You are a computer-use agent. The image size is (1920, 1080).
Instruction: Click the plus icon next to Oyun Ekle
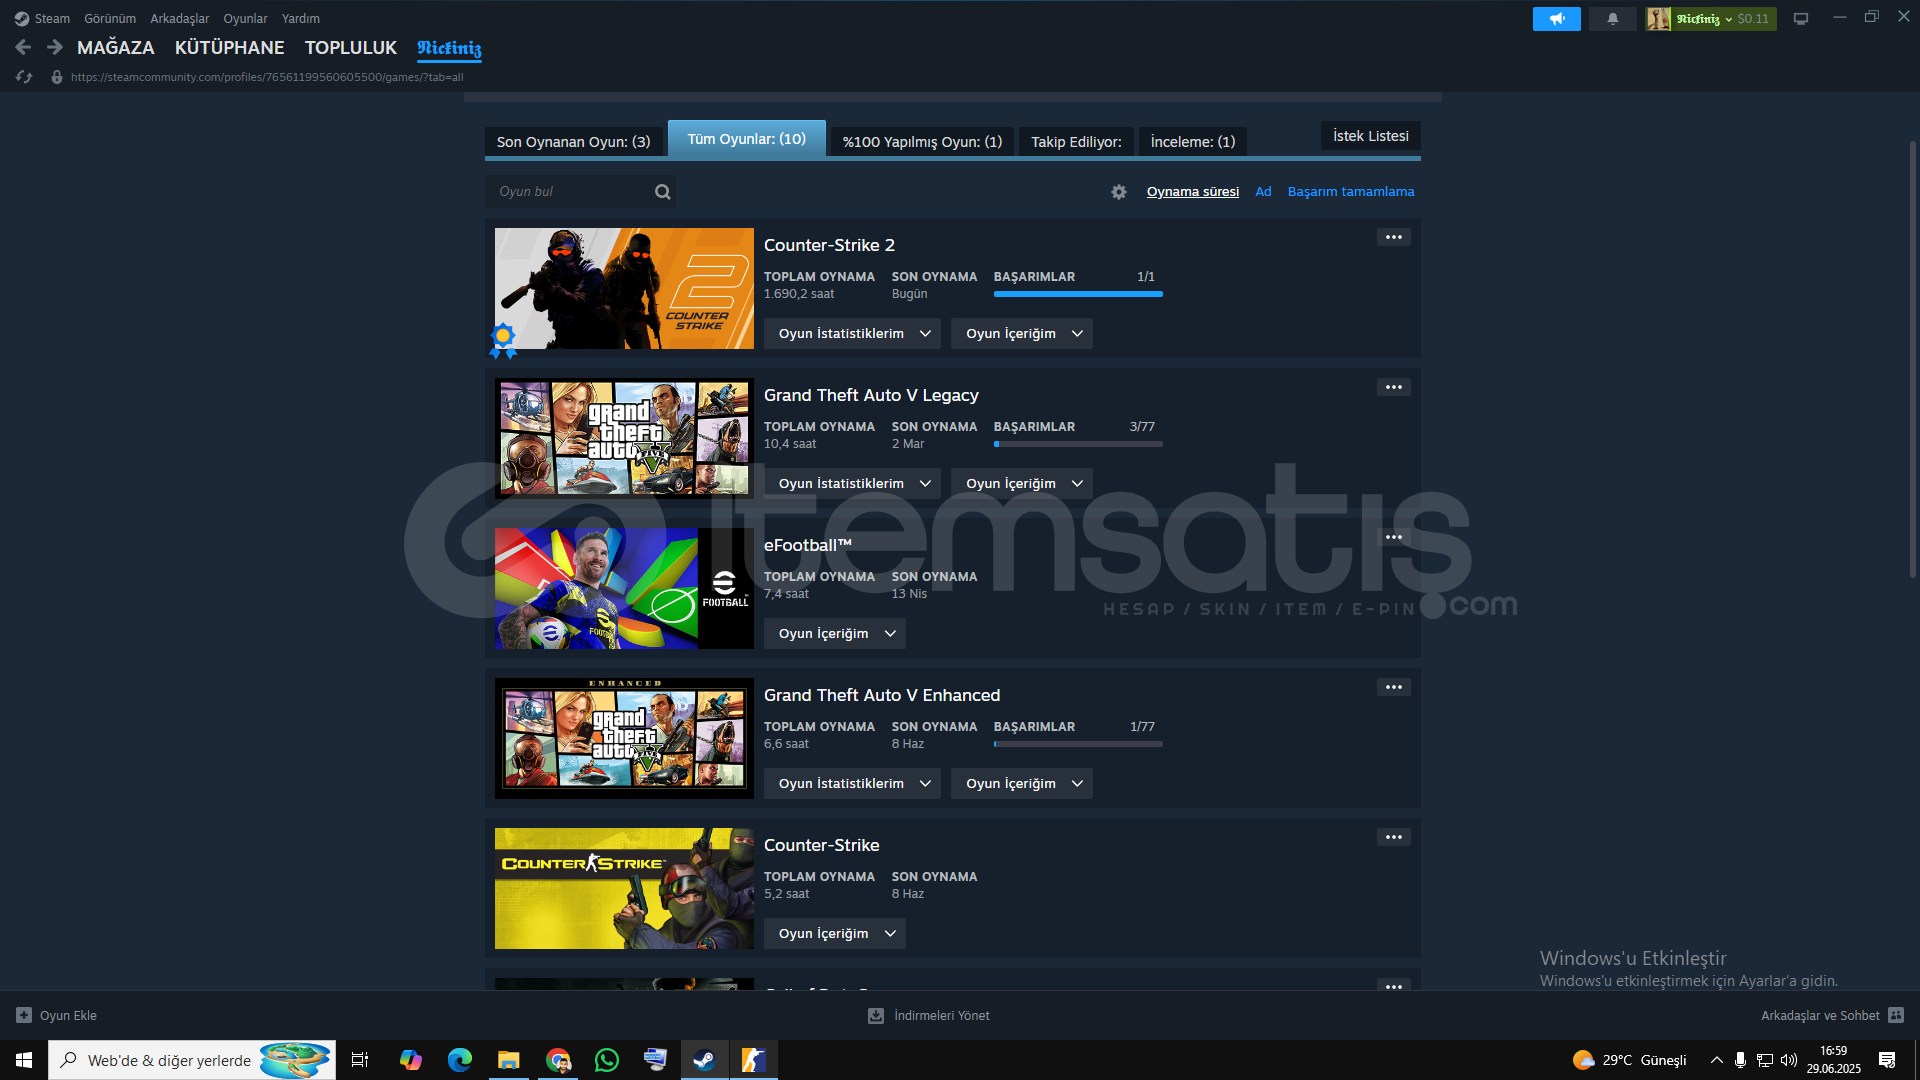click(24, 1015)
